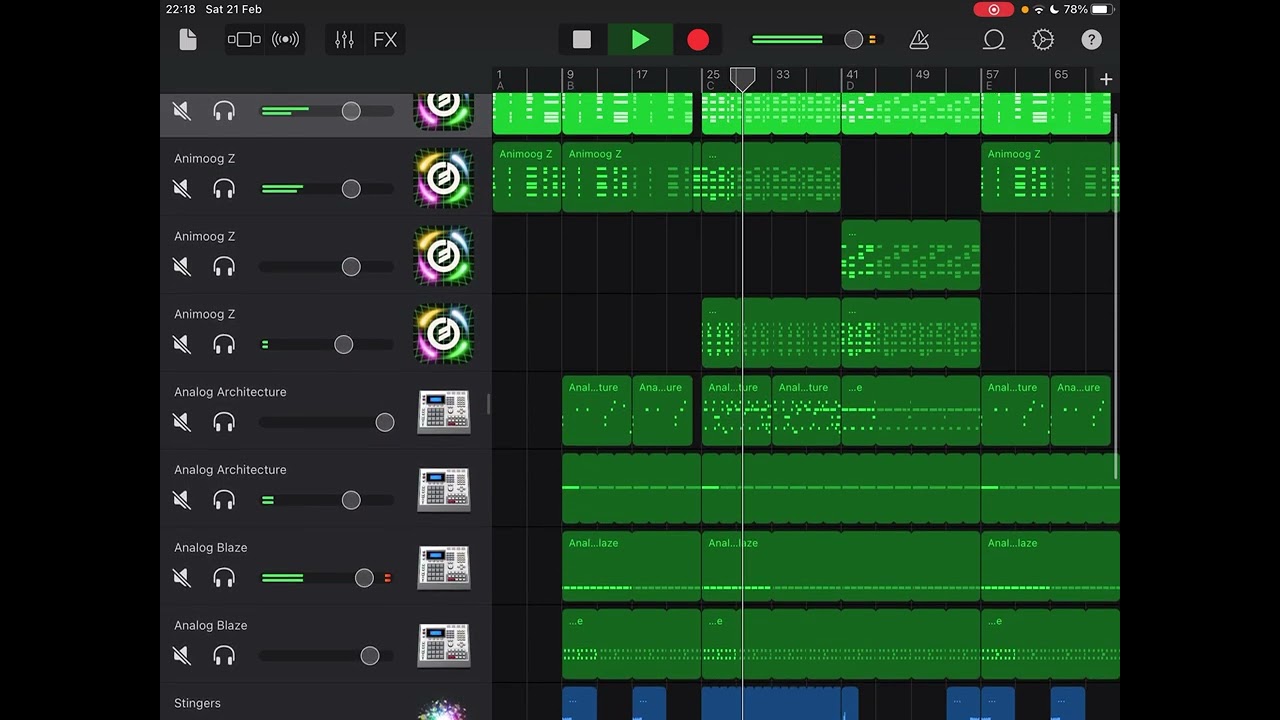Select the Animoog Z track region at bar 41

click(911, 255)
